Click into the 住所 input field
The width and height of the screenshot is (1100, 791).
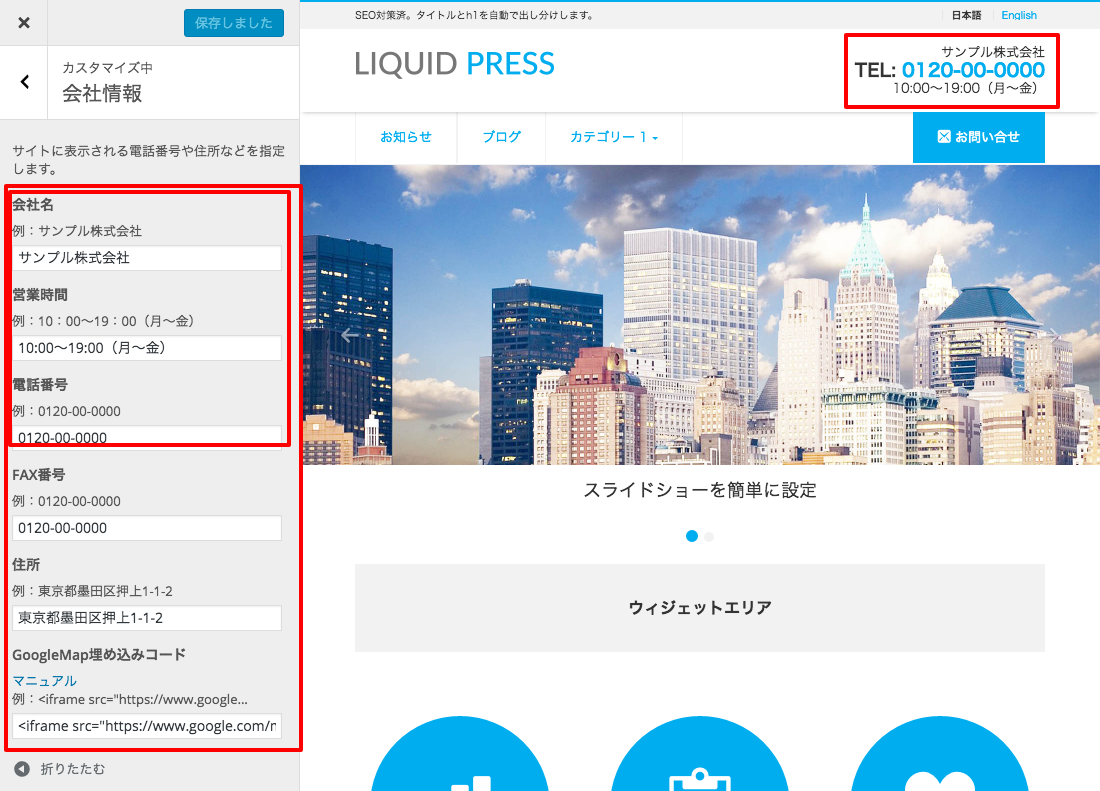point(147,618)
